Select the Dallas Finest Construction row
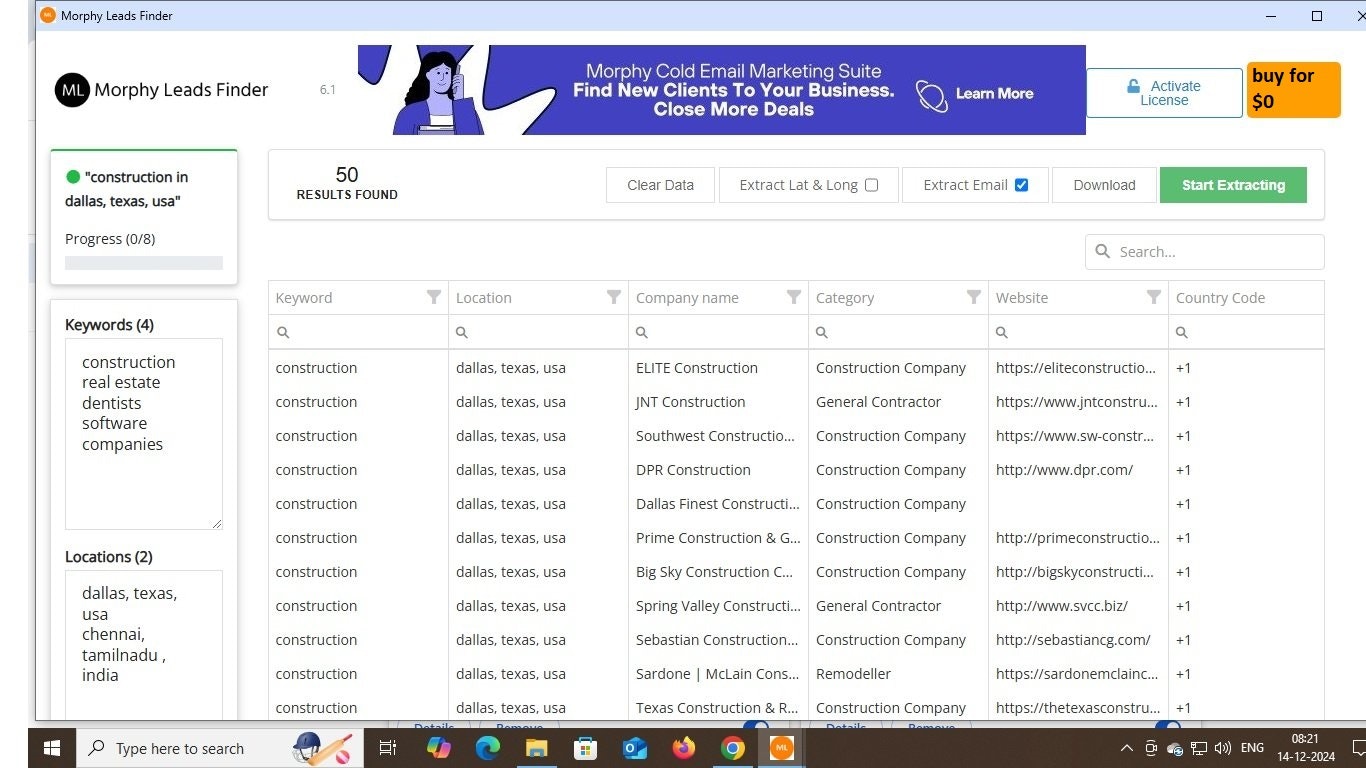Image resolution: width=1366 pixels, height=768 pixels. (796, 504)
